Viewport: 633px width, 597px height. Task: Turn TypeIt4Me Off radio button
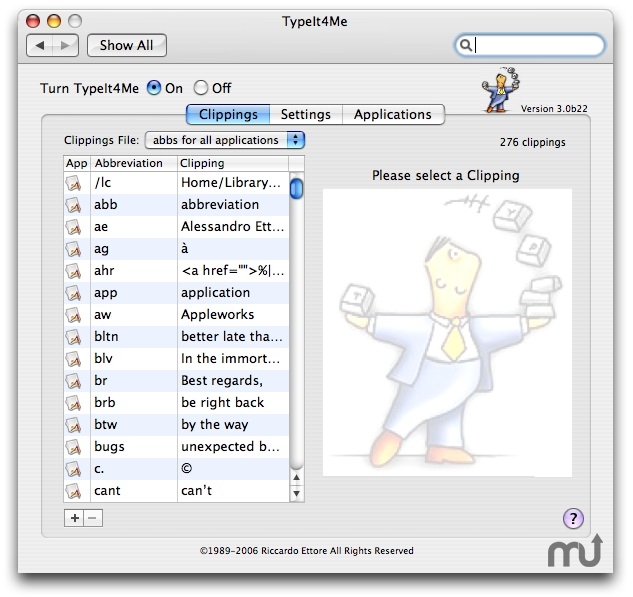201,88
